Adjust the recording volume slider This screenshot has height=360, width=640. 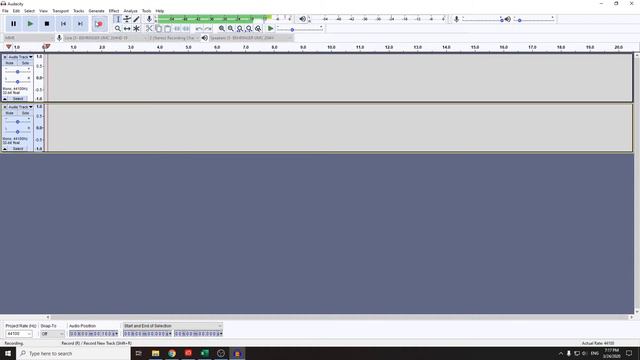pos(482,19)
